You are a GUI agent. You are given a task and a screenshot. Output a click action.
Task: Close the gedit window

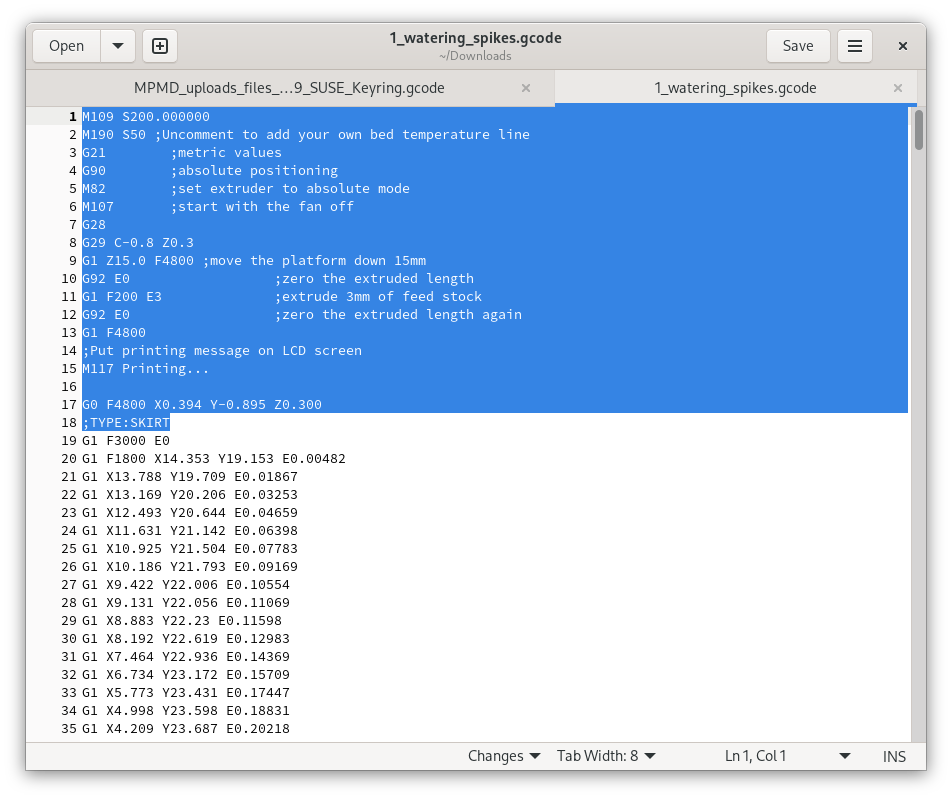pyautogui.click(x=902, y=46)
